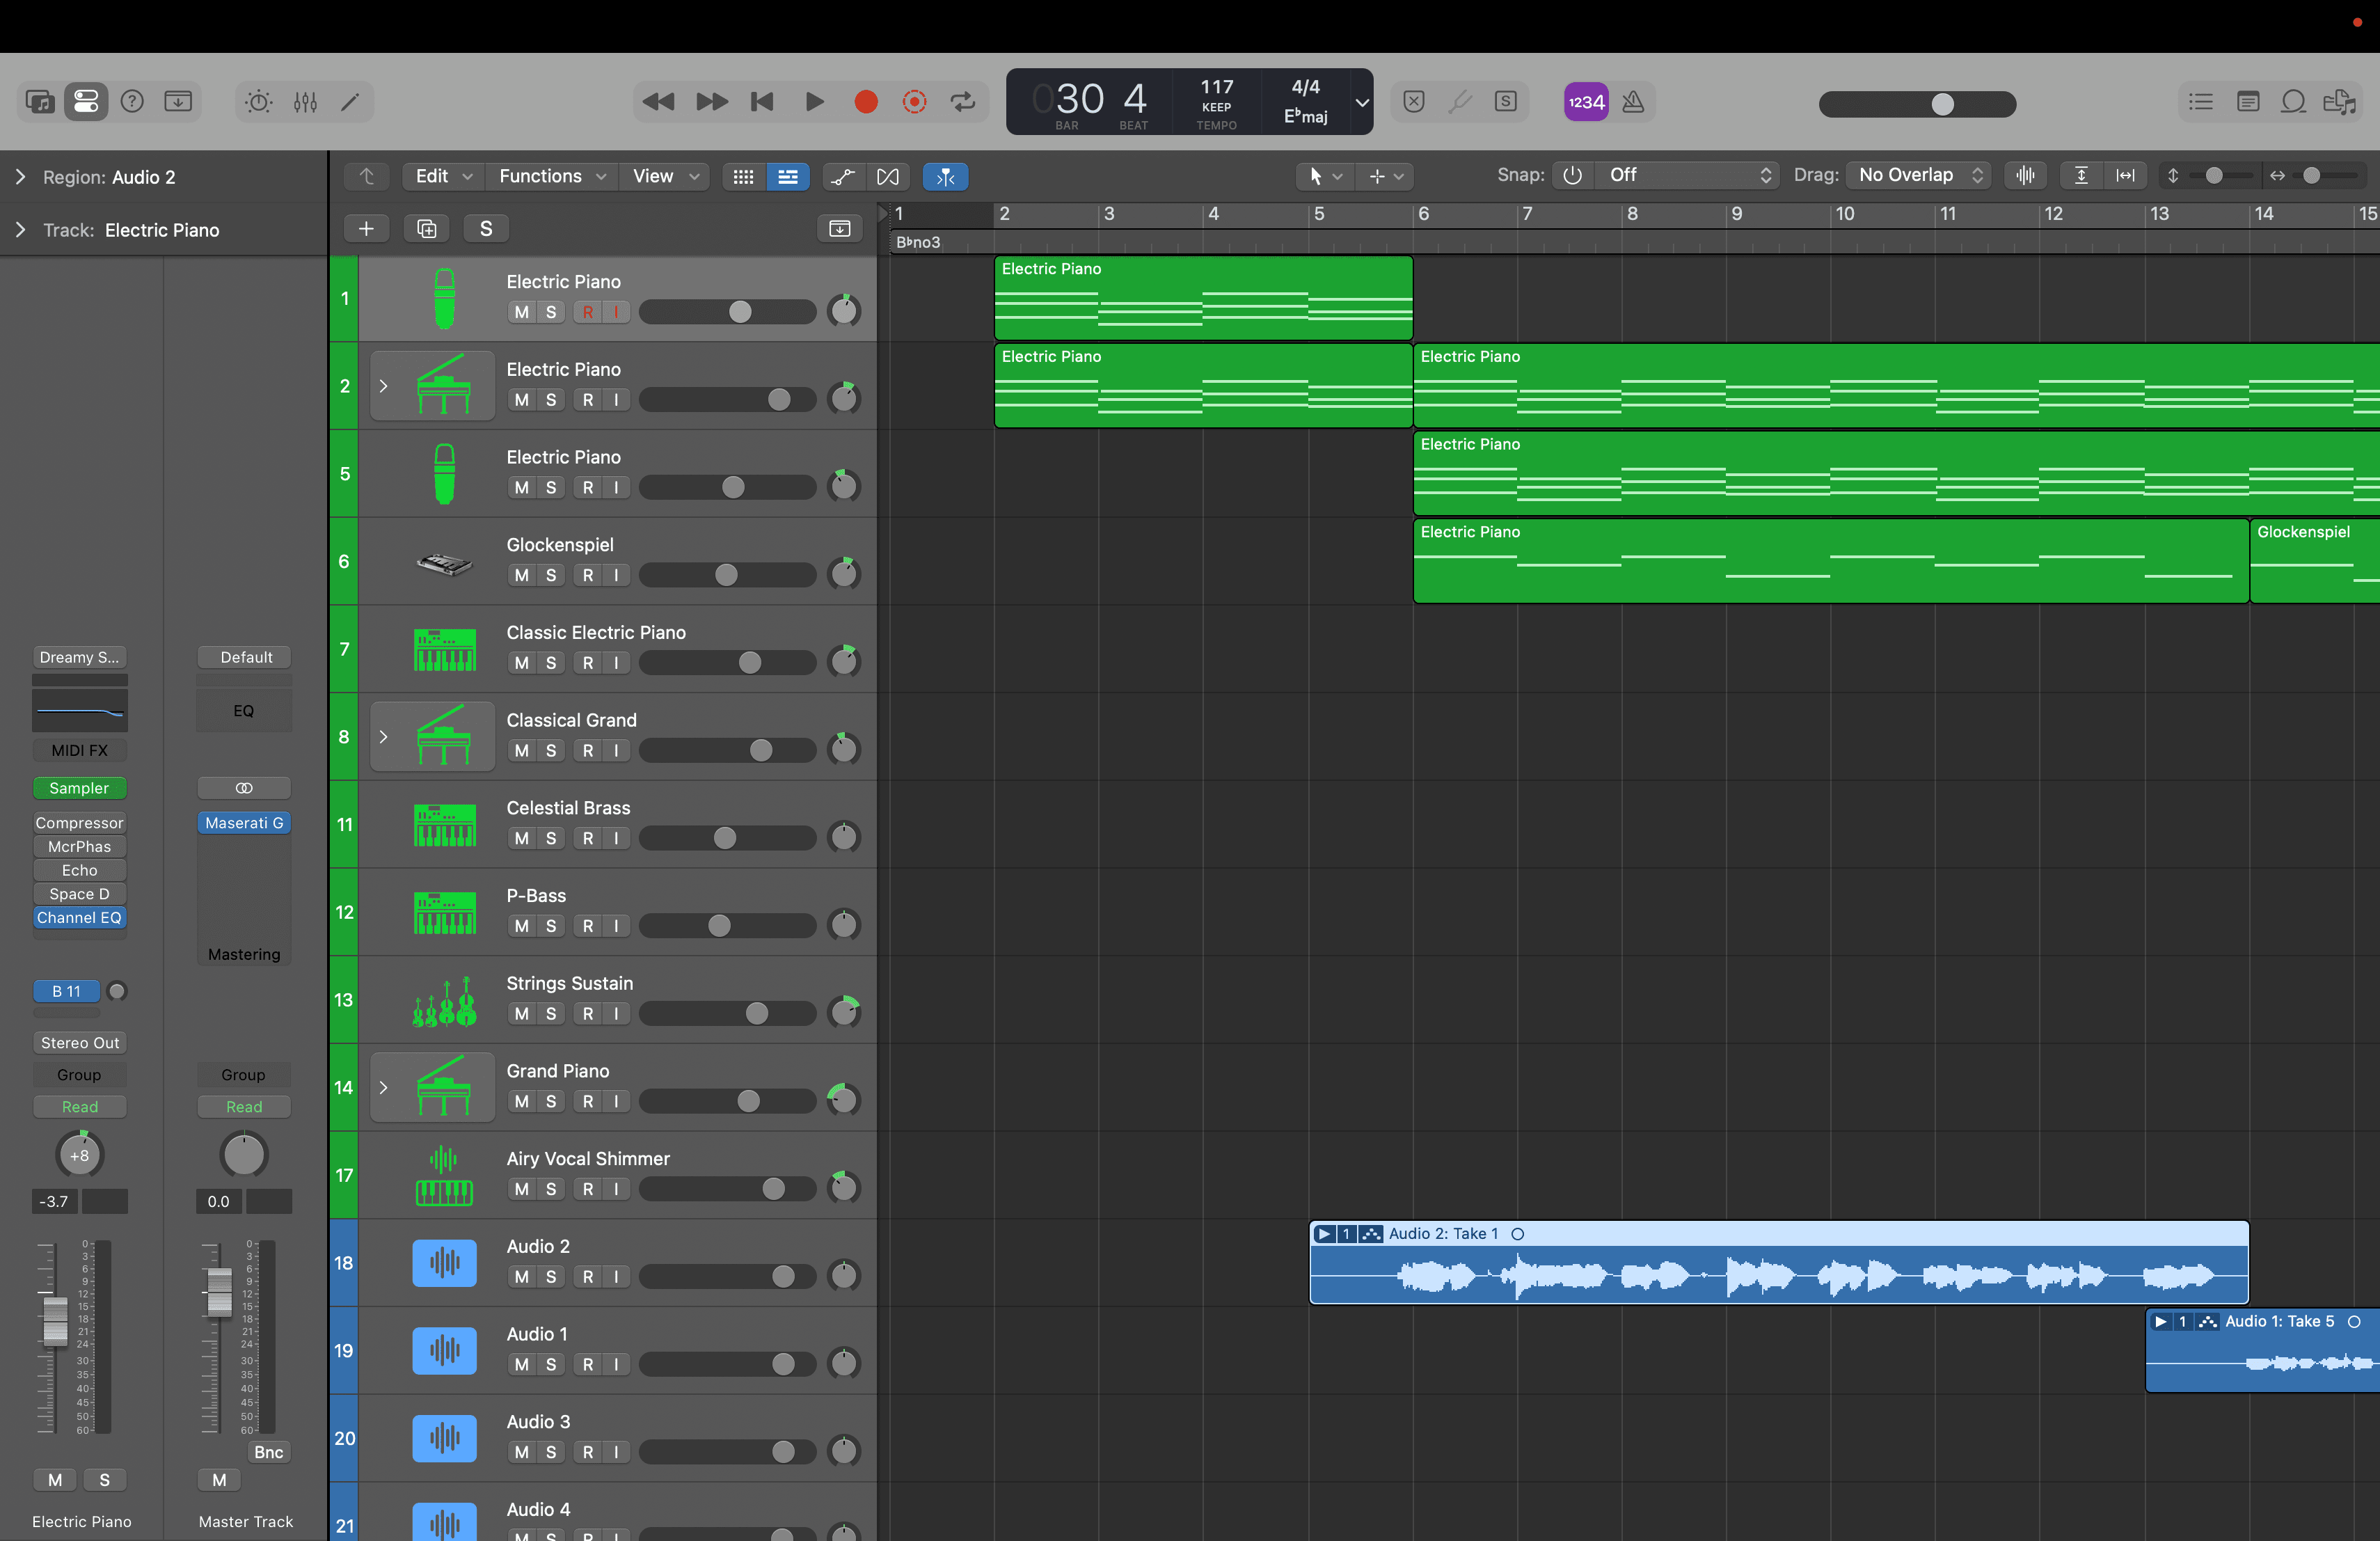This screenshot has width=2380, height=1541.
Task: Adjust the Electric Piano pan knob +8
Action: [79, 1155]
